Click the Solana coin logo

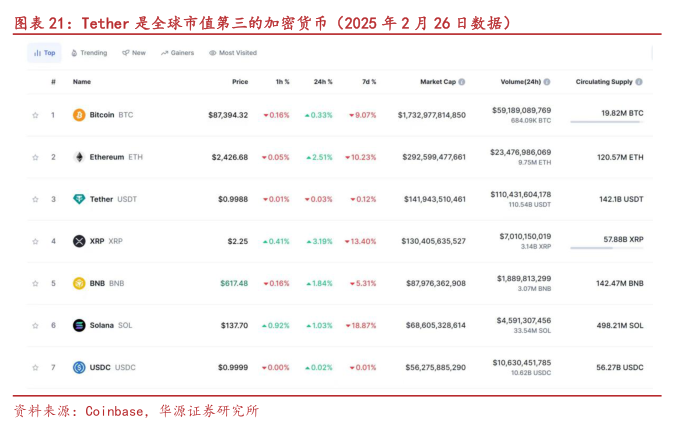[79, 325]
